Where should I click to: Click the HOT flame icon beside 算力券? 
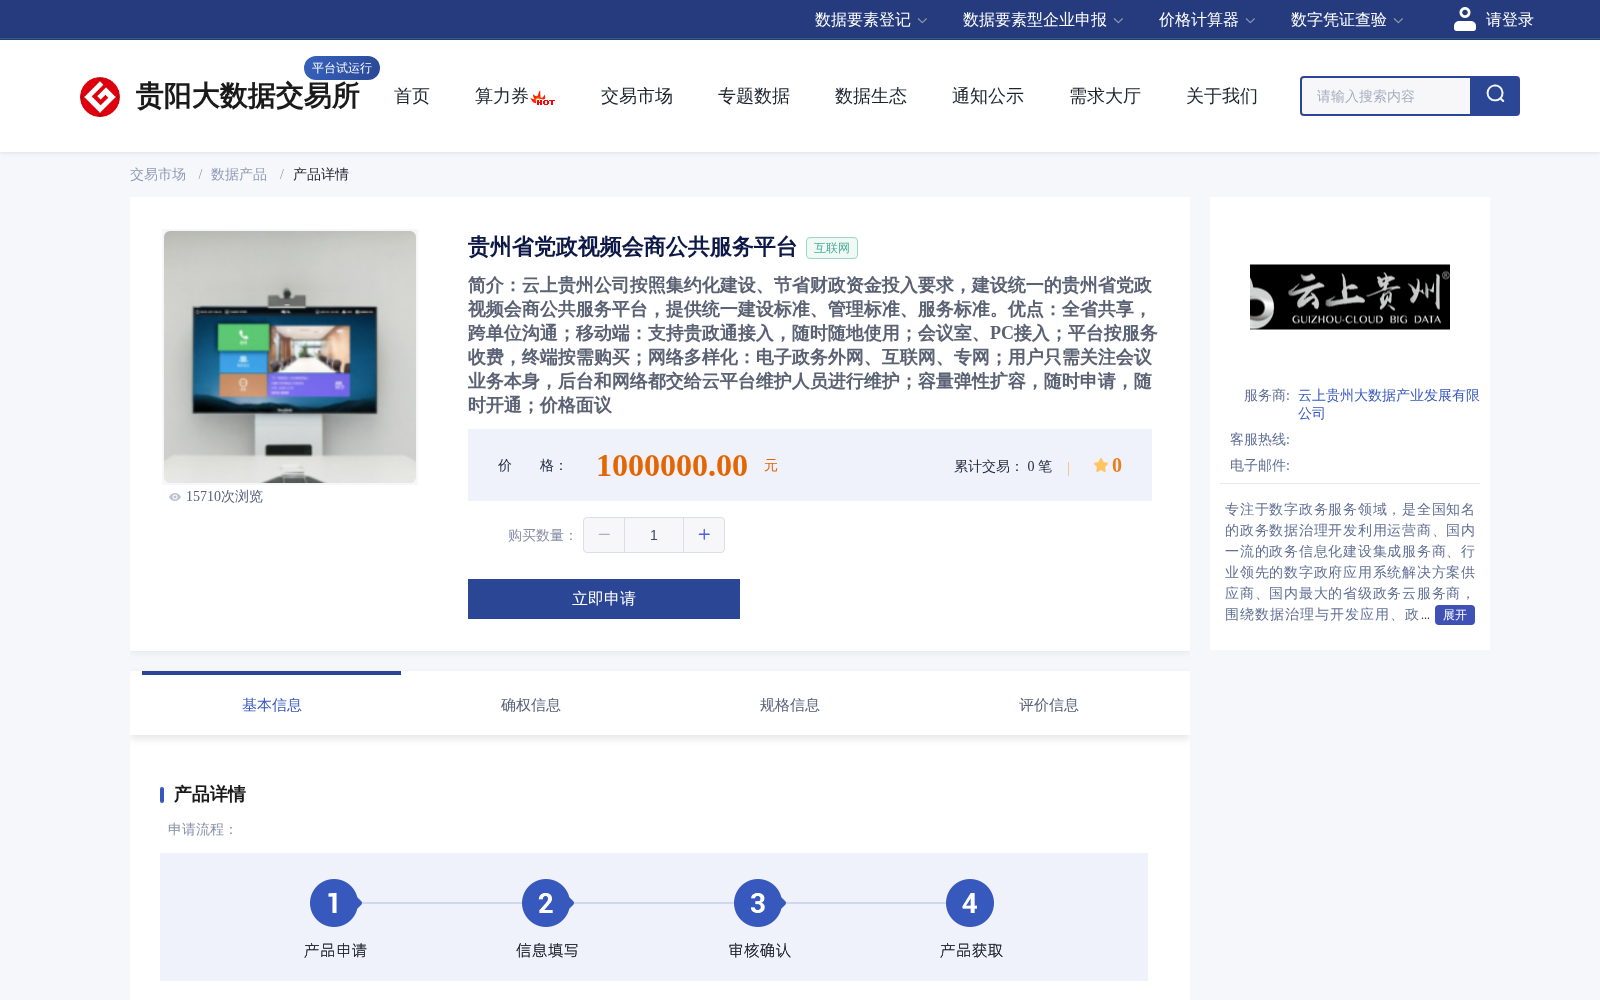click(543, 98)
